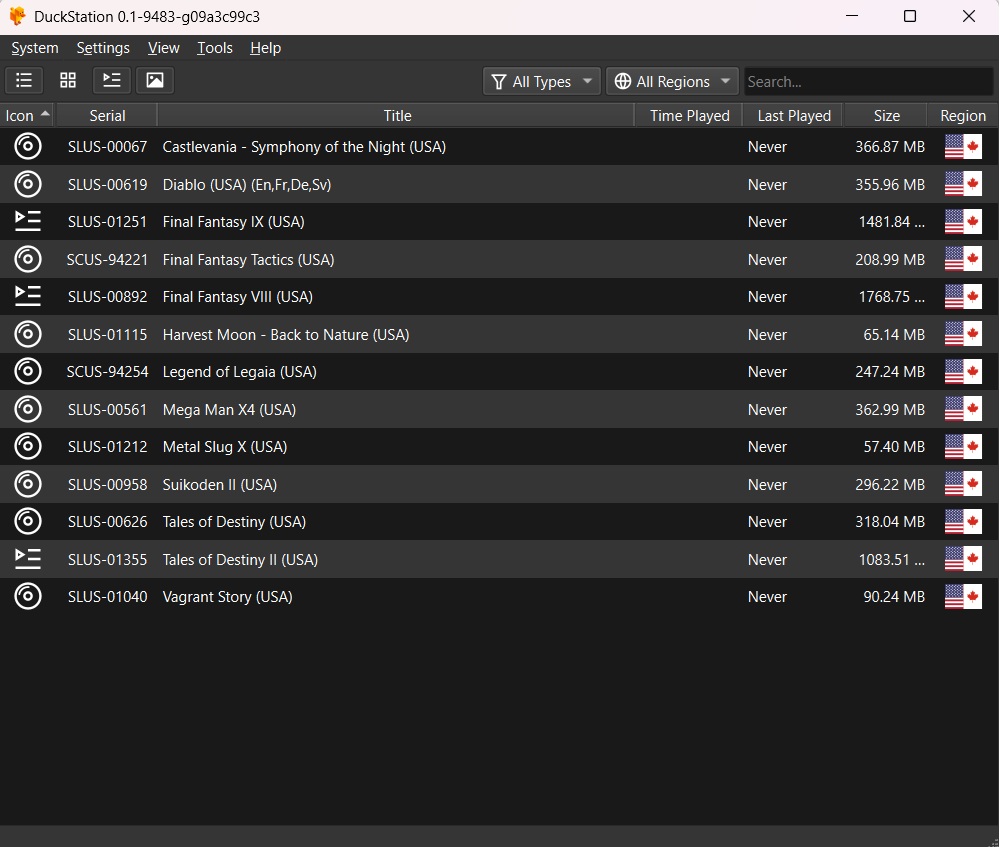Toggle merge disc sets button

click(112, 80)
